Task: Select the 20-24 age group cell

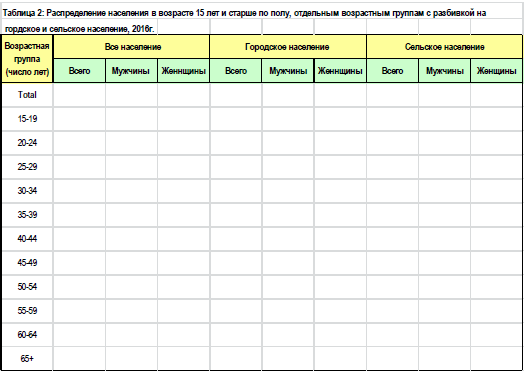Action: [27, 143]
